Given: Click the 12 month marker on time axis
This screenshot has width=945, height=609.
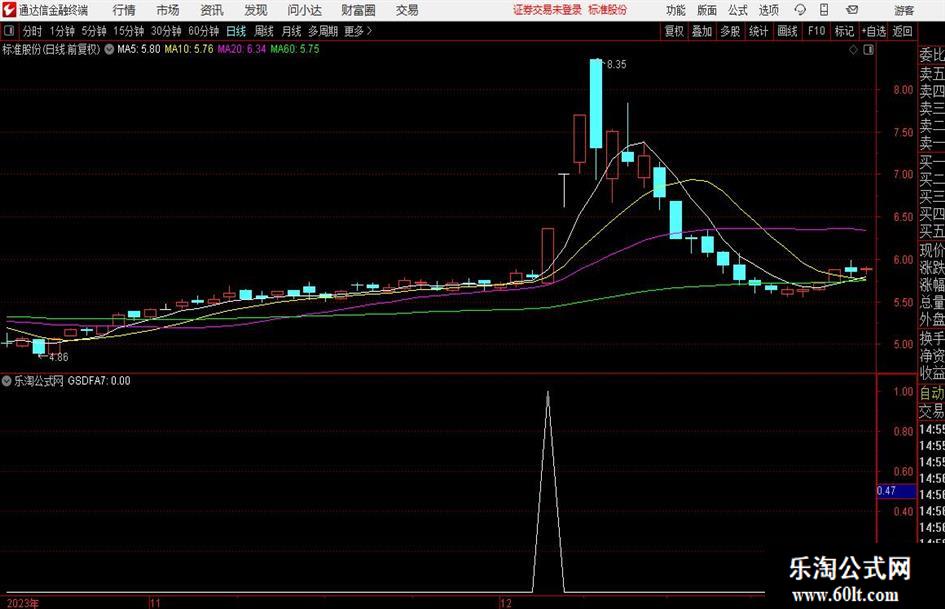Looking at the screenshot, I should click(505, 603).
